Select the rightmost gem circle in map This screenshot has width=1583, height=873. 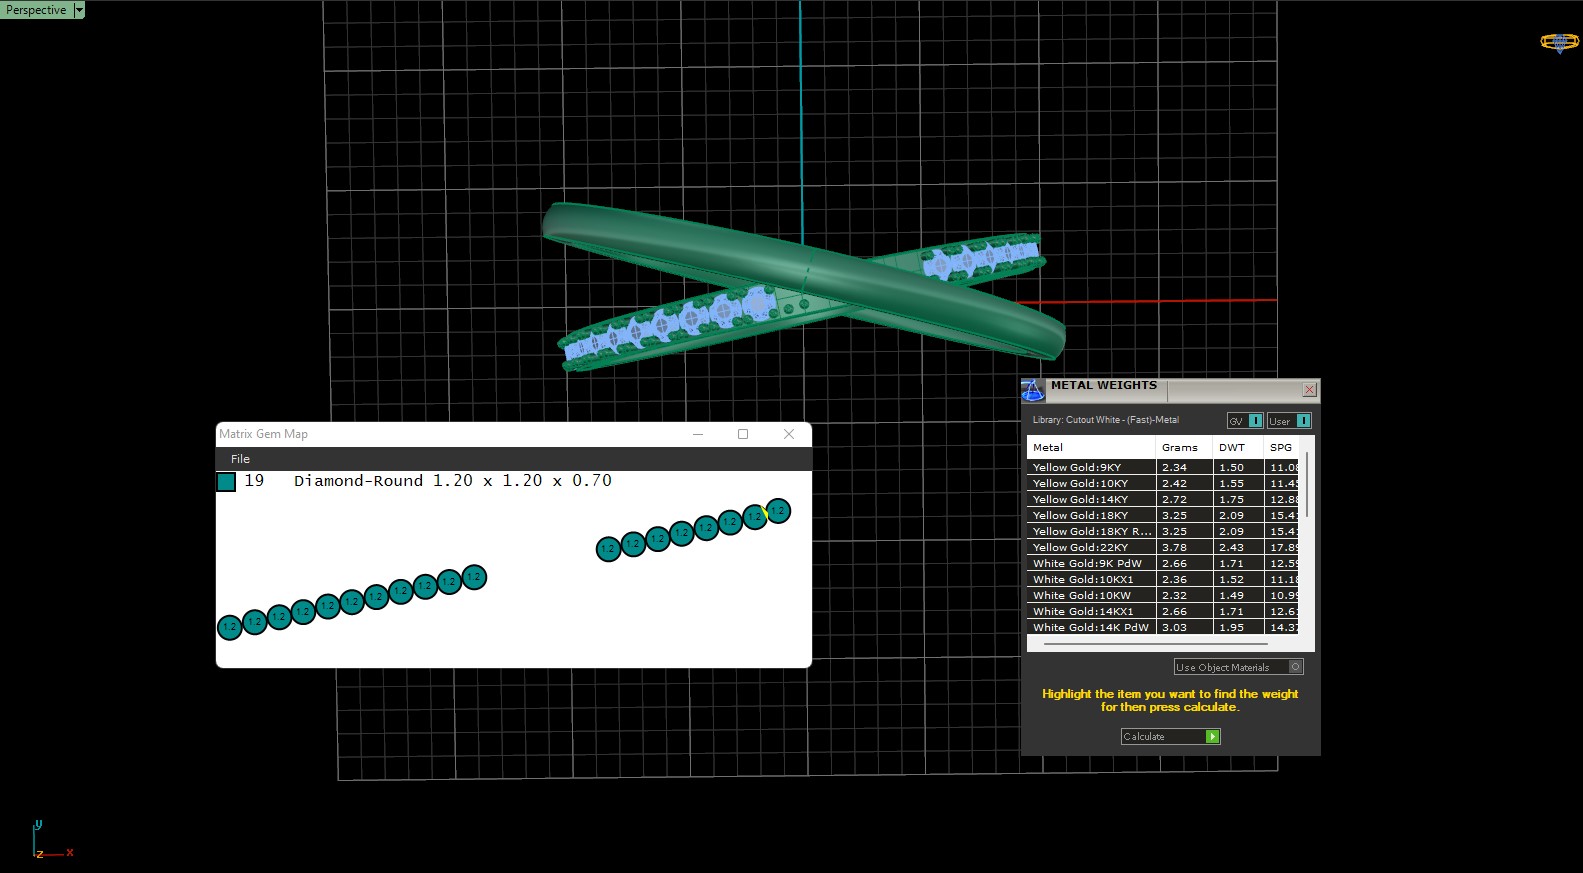tap(778, 511)
